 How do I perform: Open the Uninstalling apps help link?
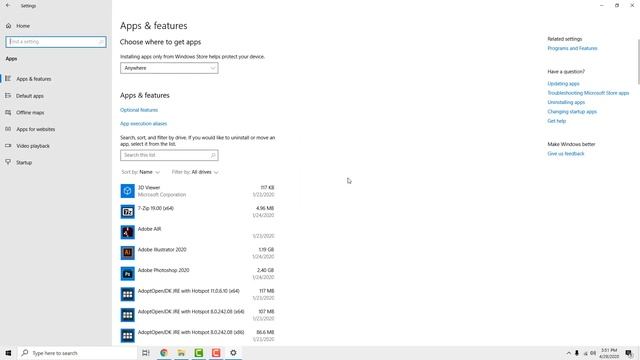[566, 102]
